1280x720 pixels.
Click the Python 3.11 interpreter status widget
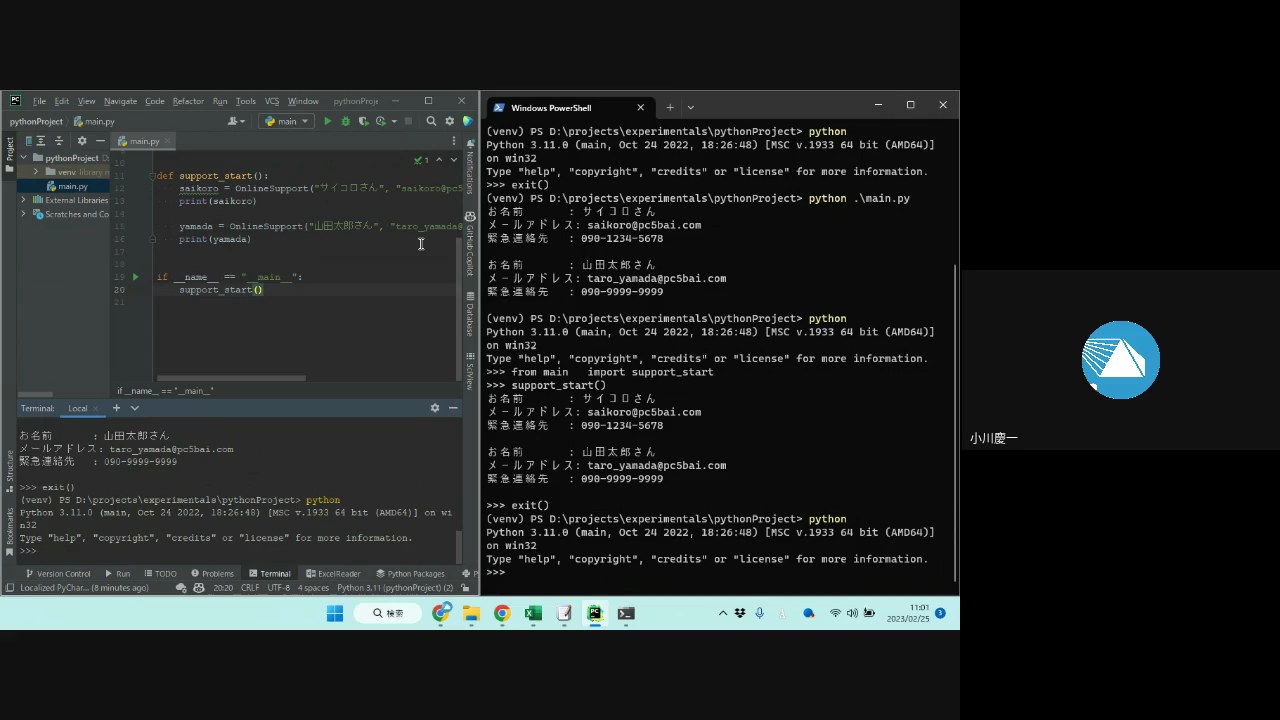pos(394,588)
